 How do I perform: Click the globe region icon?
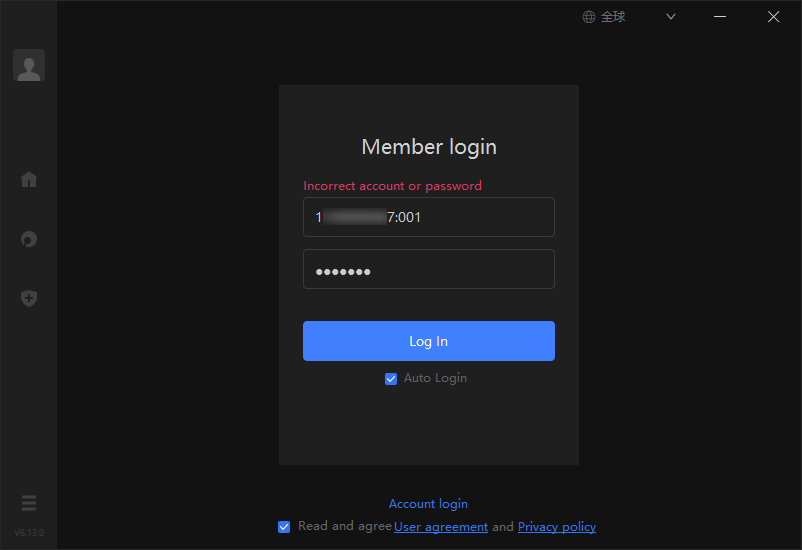pos(589,17)
